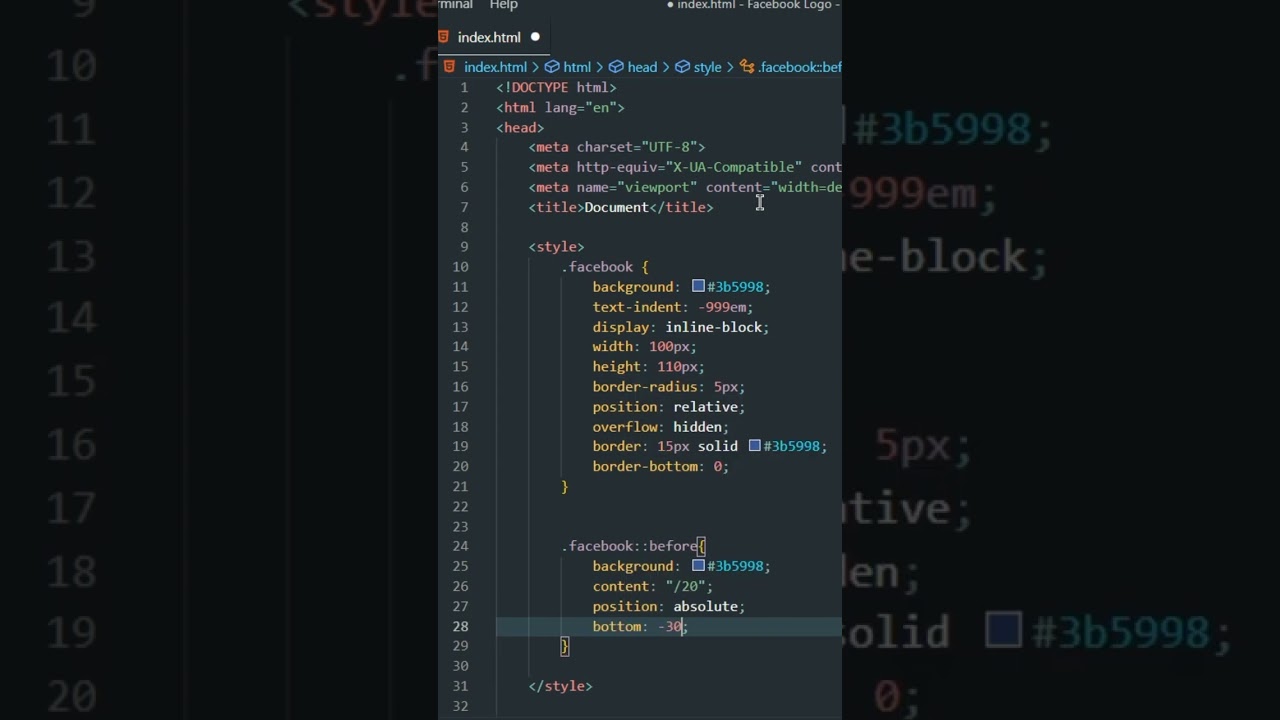Screen dimensions: 1280x720
Task: Select the .facebook::before breadcrumb segment
Action: click(x=800, y=67)
